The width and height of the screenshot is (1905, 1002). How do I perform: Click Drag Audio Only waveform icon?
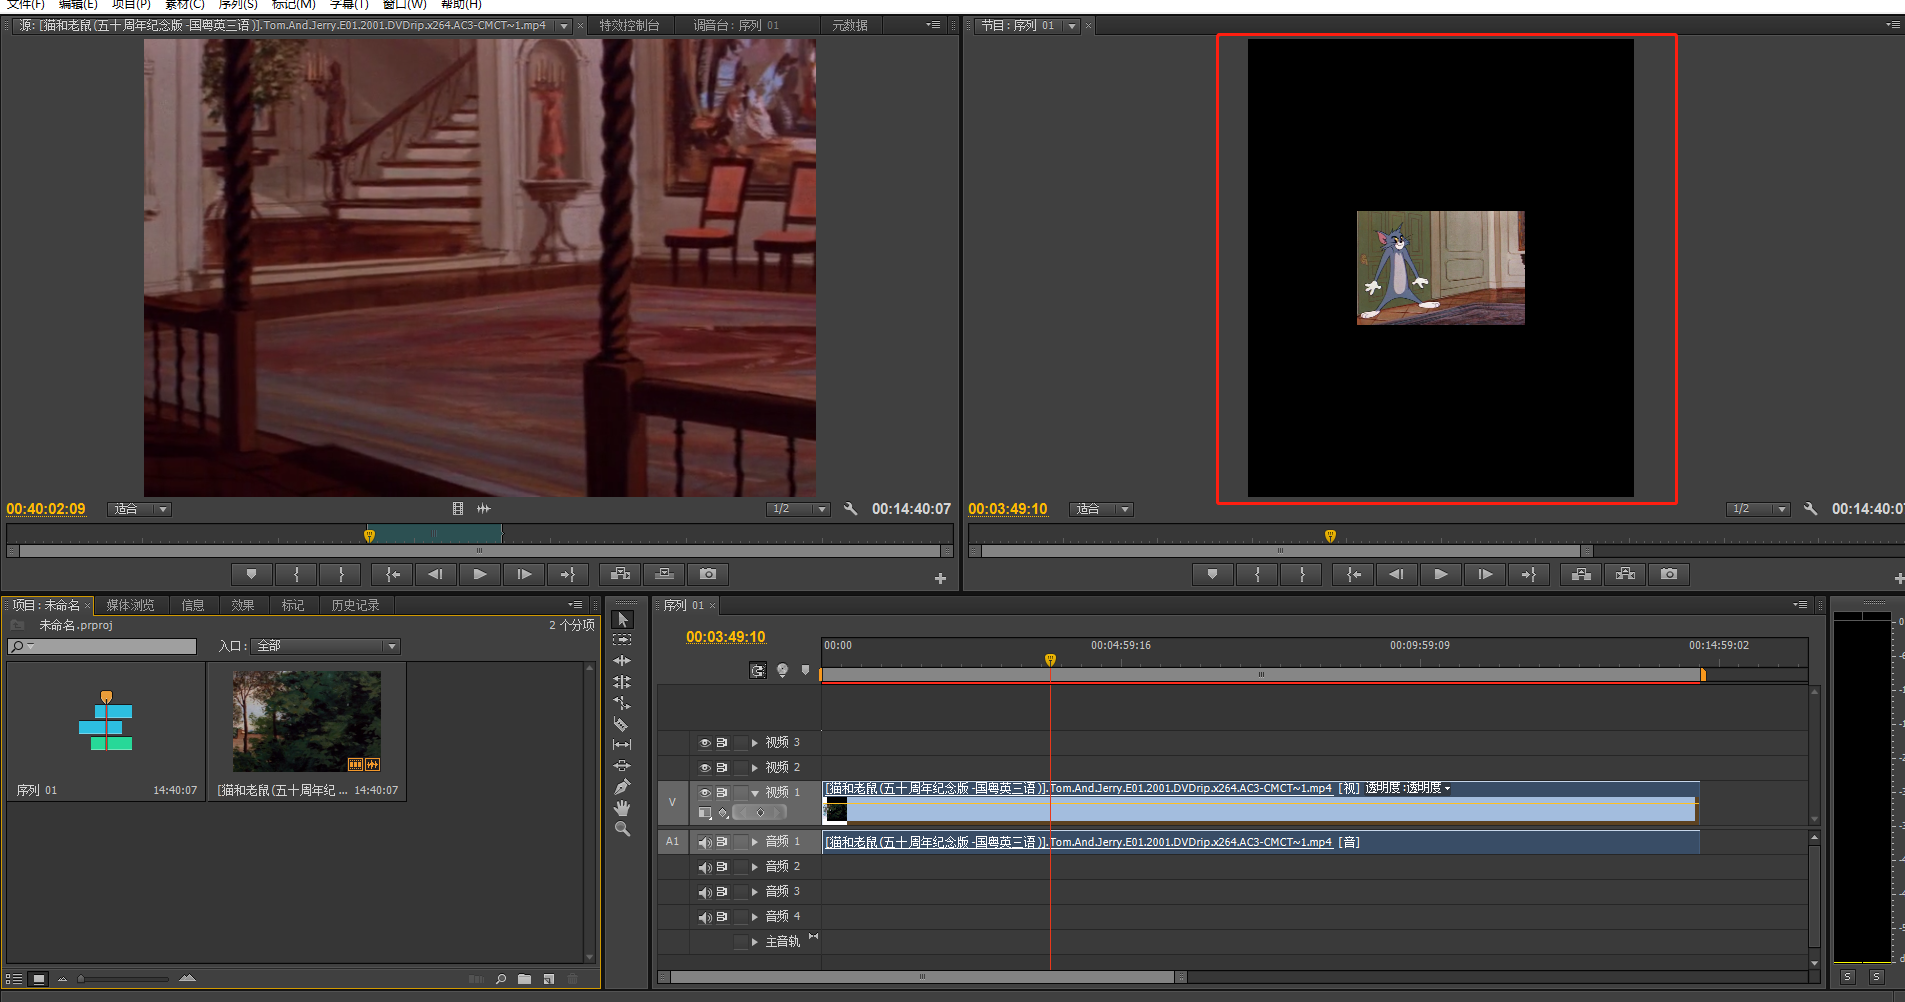click(484, 509)
